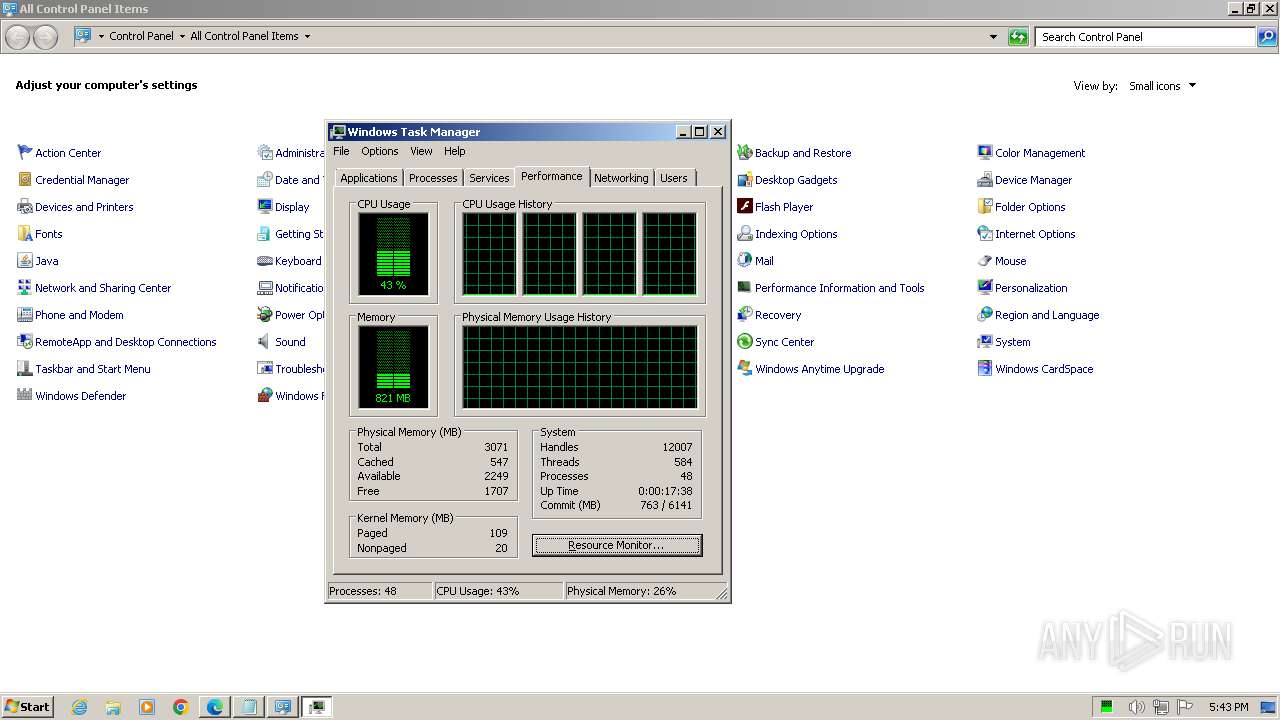
Task: Switch to Networking tab
Action: (x=621, y=178)
